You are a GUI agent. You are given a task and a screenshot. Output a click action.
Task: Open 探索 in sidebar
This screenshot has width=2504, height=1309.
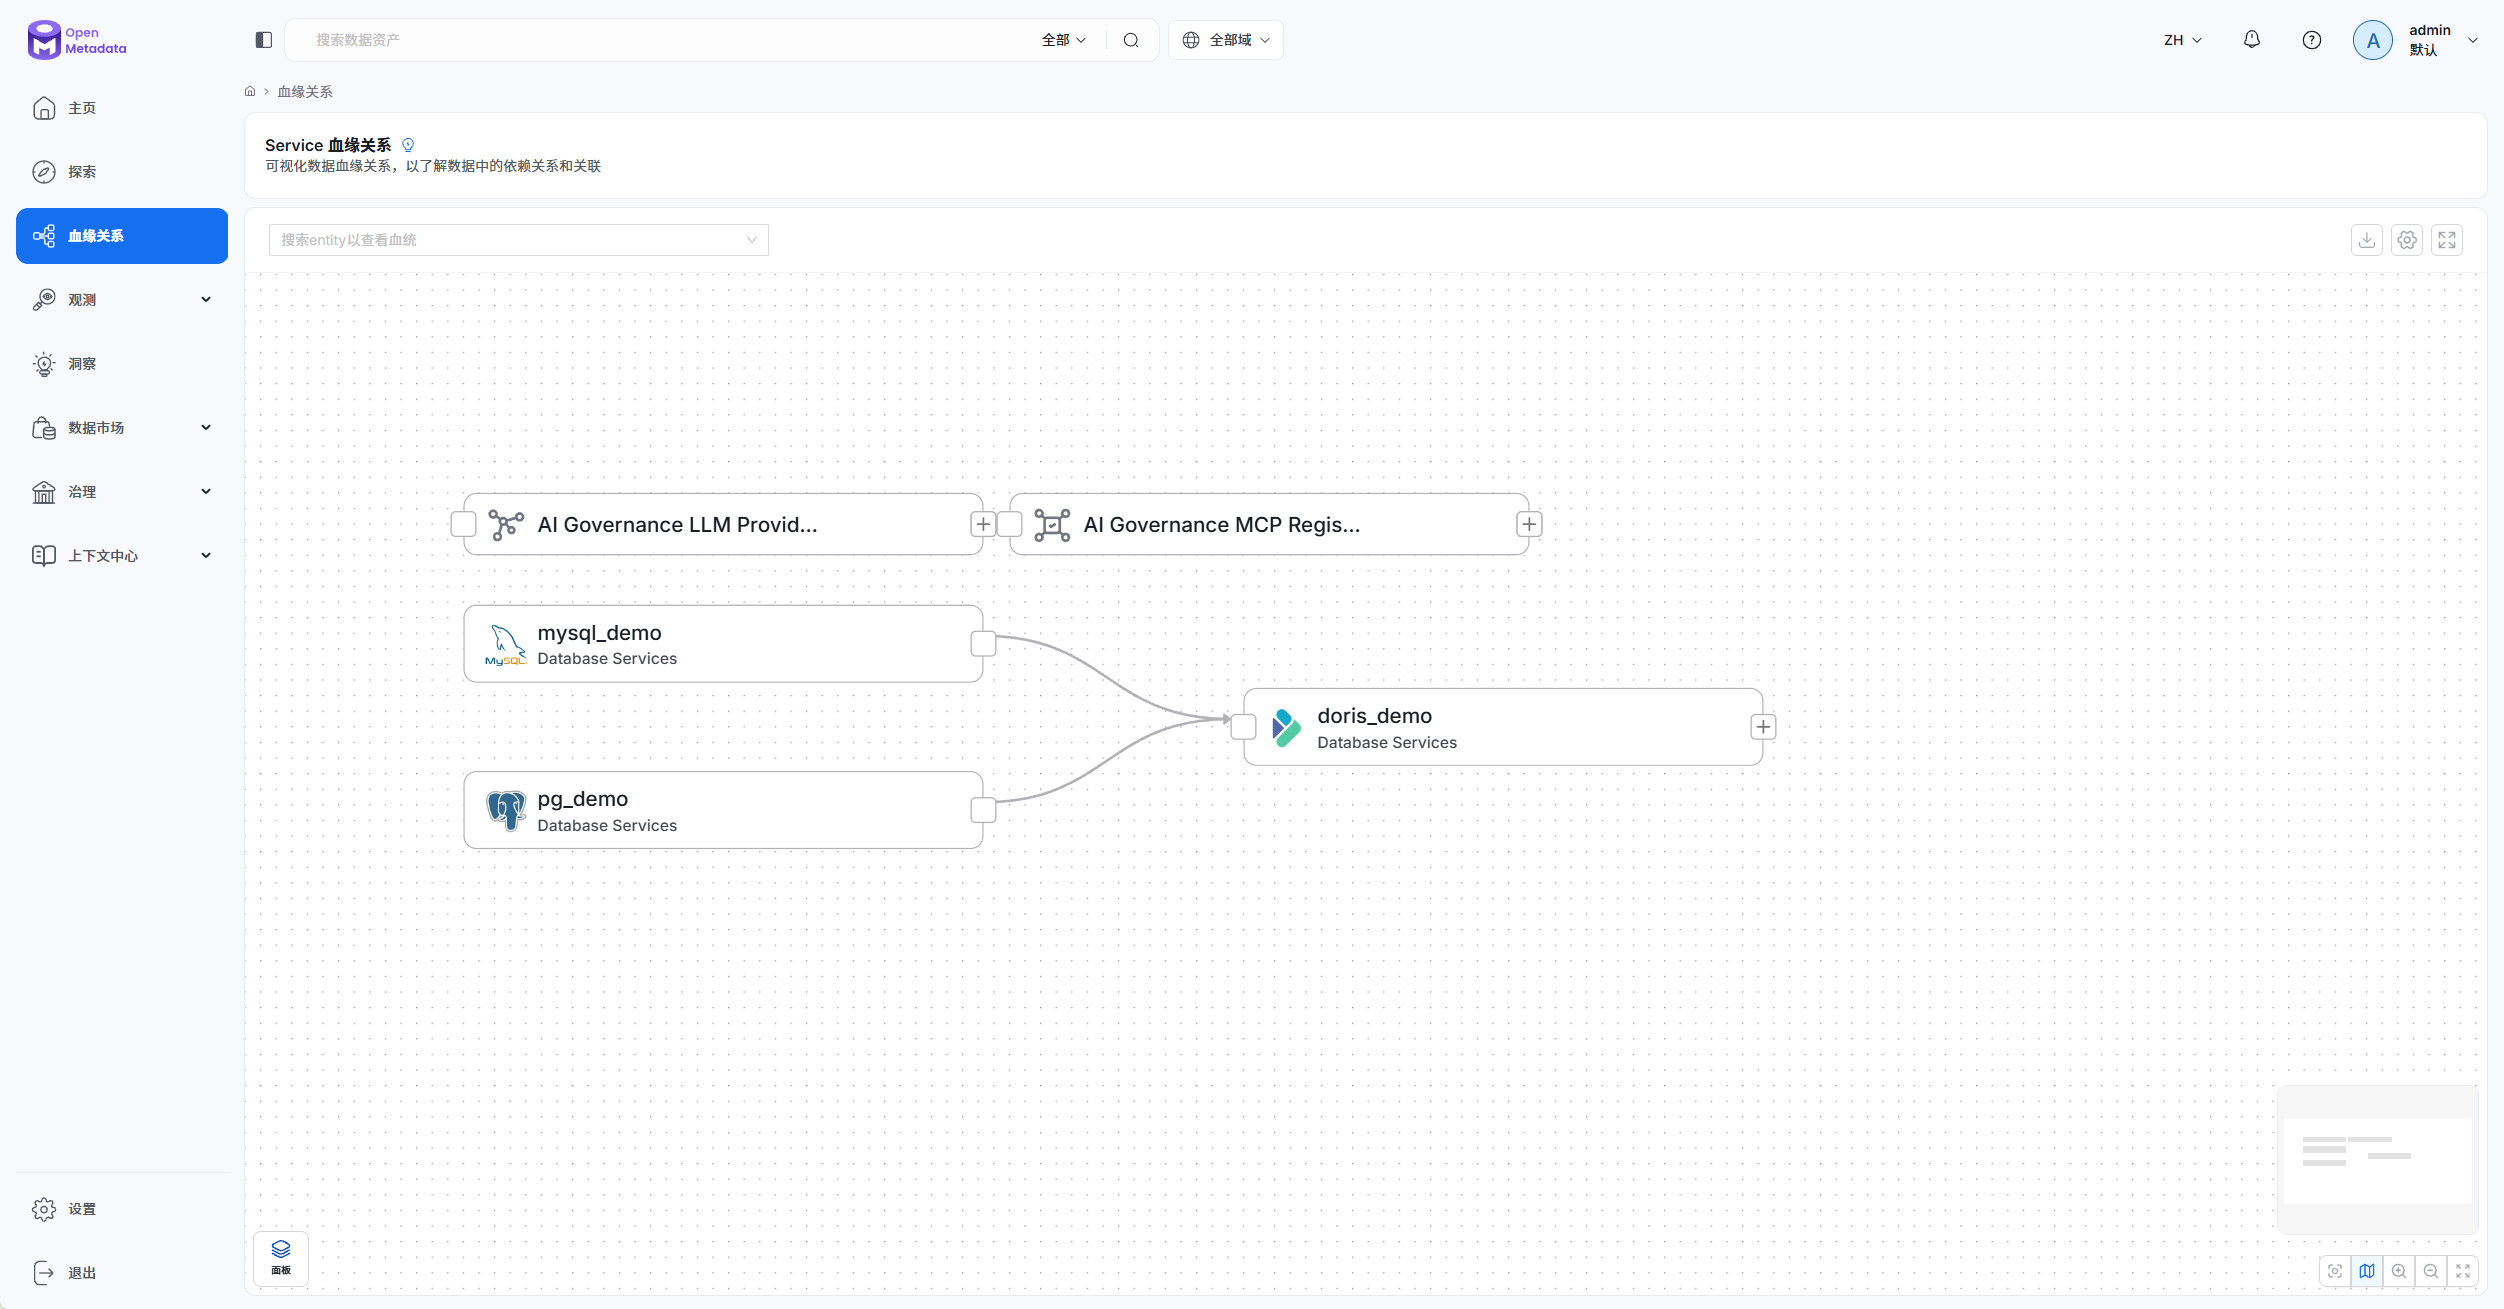tap(122, 172)
